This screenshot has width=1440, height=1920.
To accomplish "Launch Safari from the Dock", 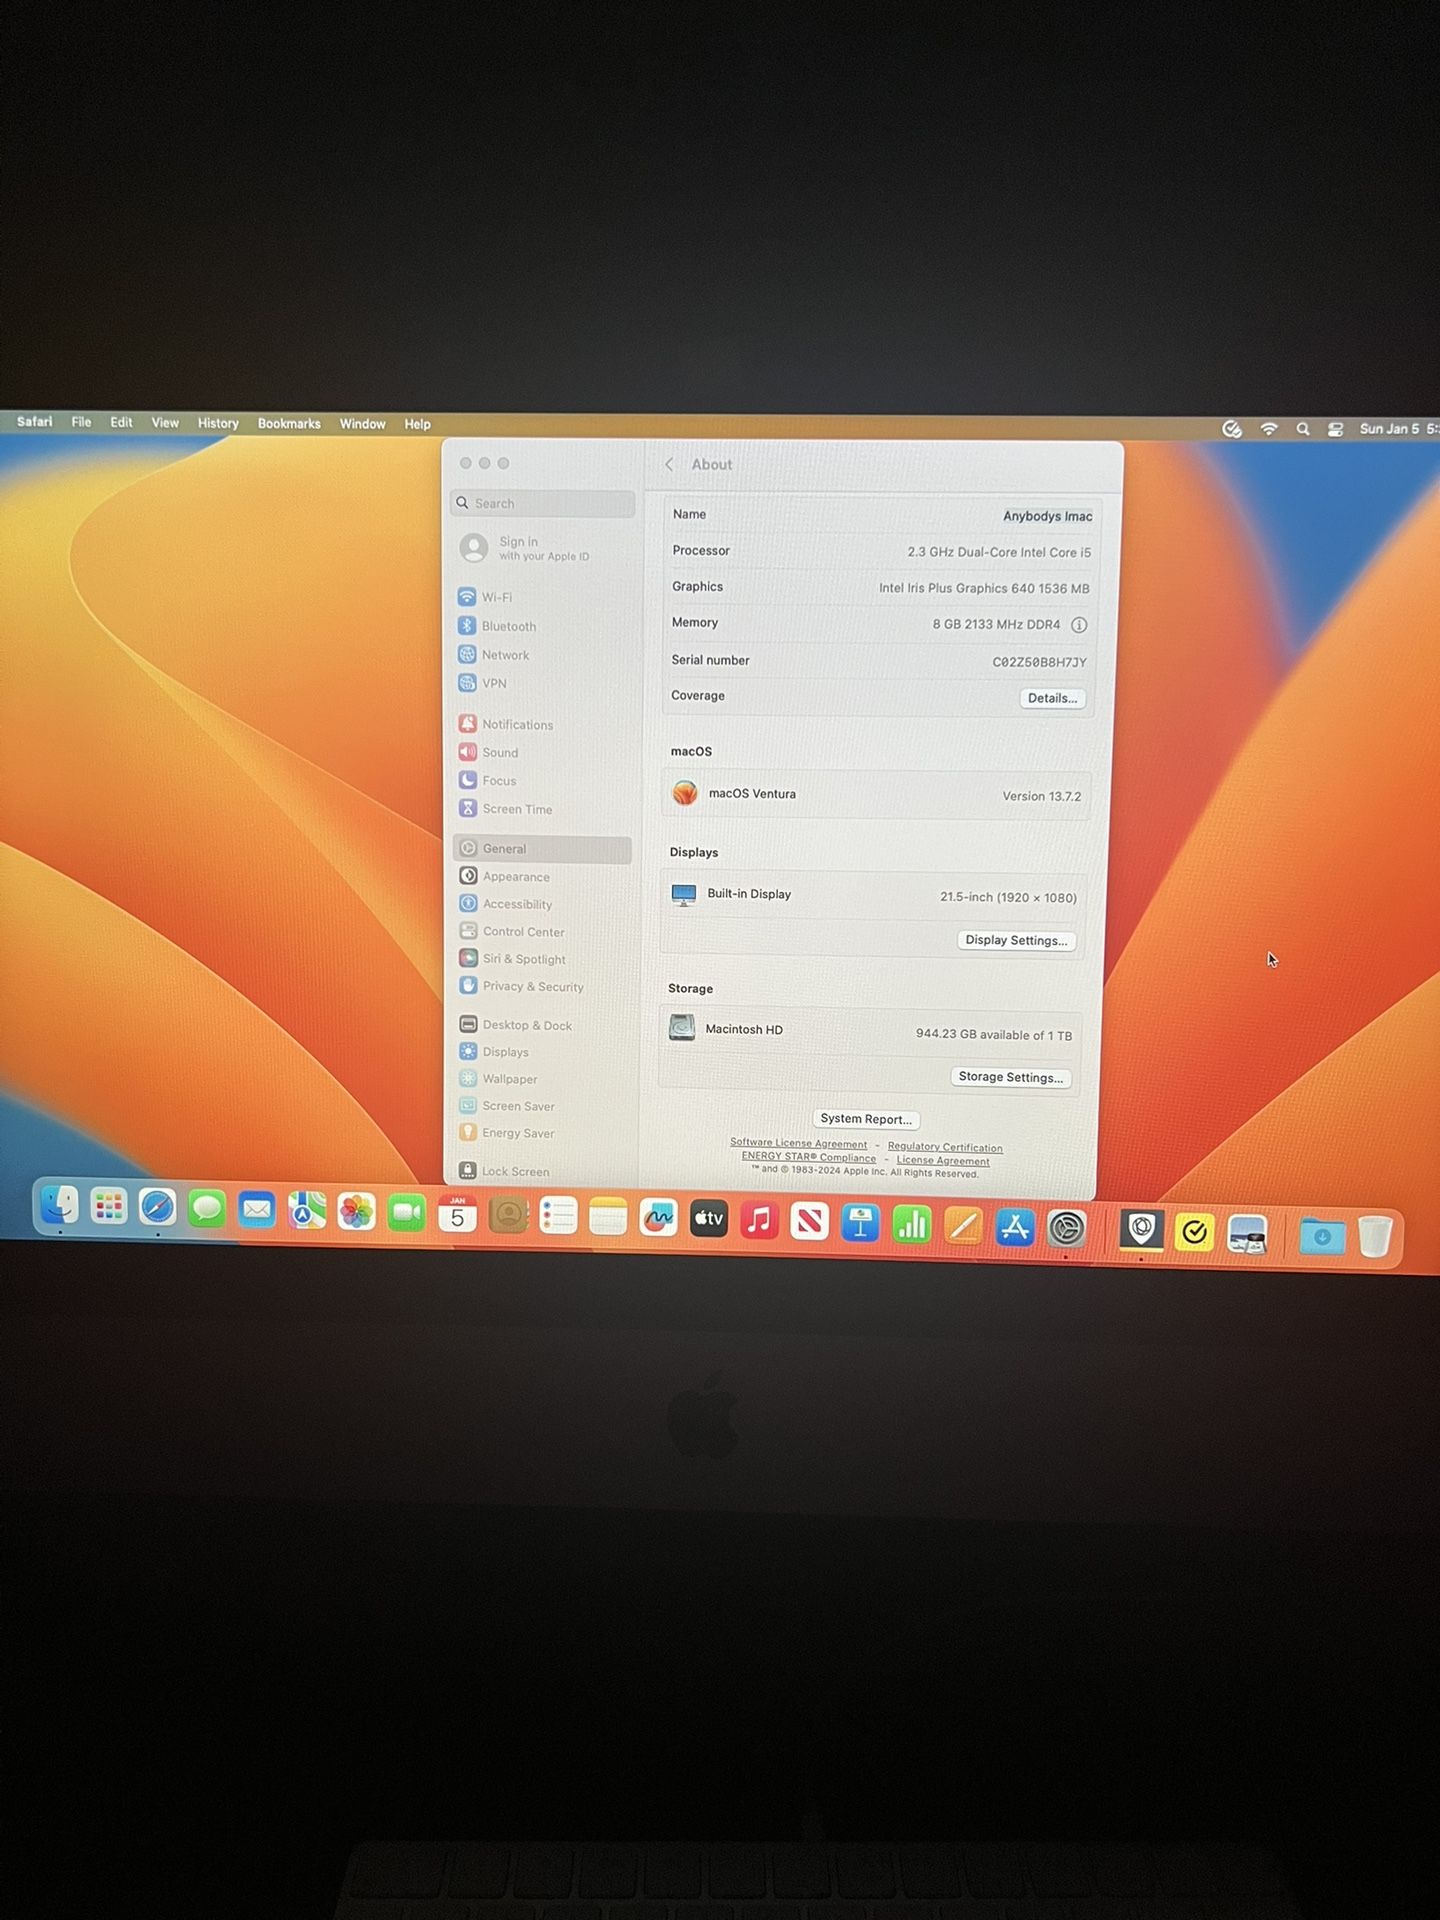I will (x=158, y=1207).
